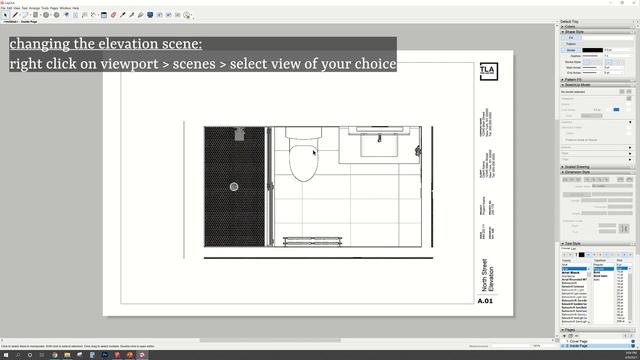The image size is (640, 360).
Task: Select the Untitled - Inside Page document tab
Action: tap(20, 22)
